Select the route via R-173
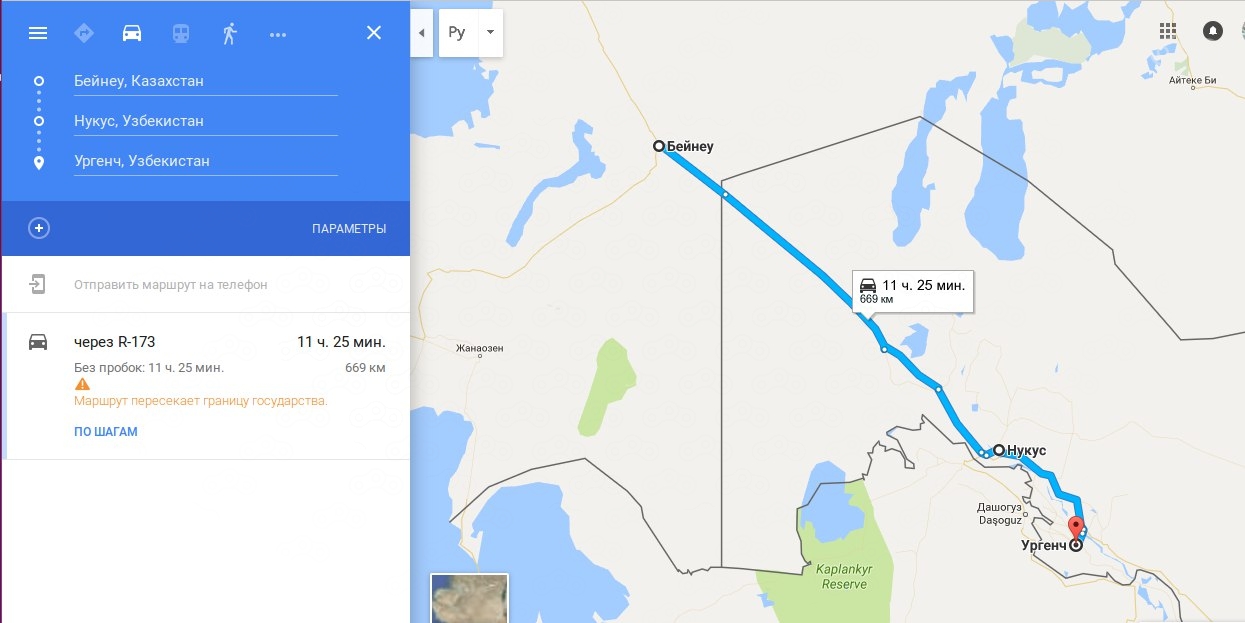Viewport: 1245px width, 623px height. [207, 386]
